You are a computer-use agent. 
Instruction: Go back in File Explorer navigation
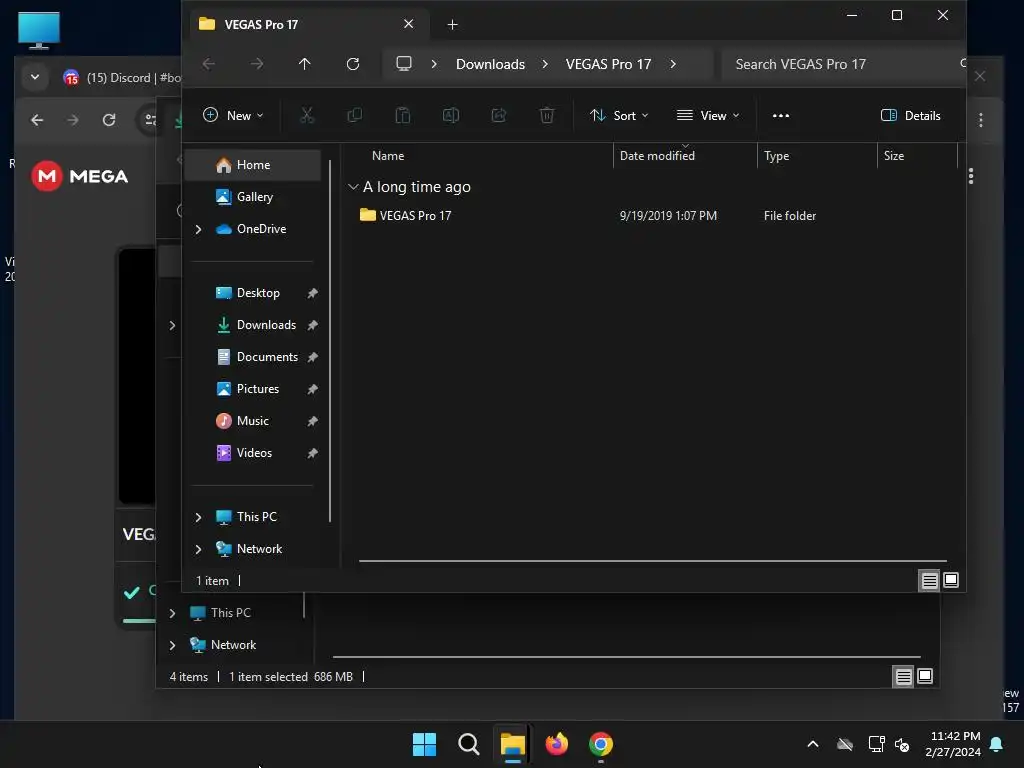pos(209,64)
